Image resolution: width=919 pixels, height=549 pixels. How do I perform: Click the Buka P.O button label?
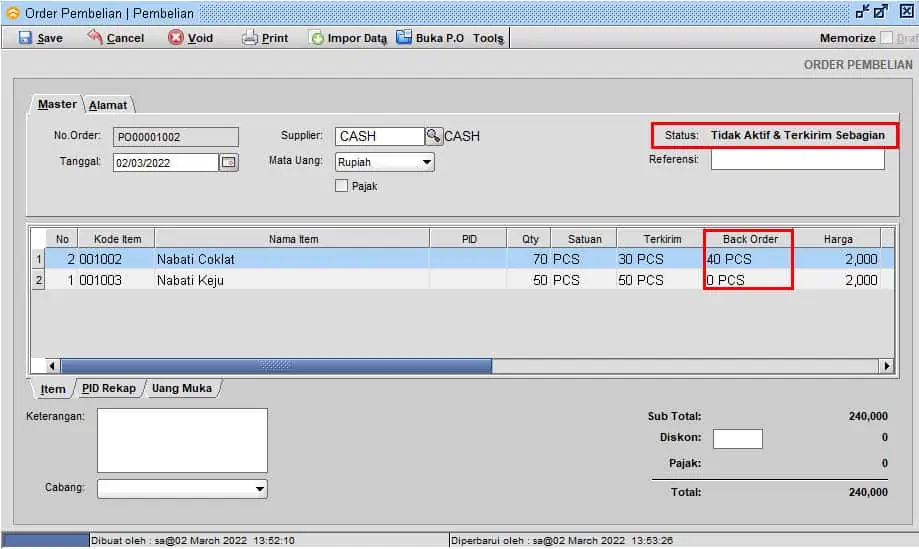coord(440,38)
